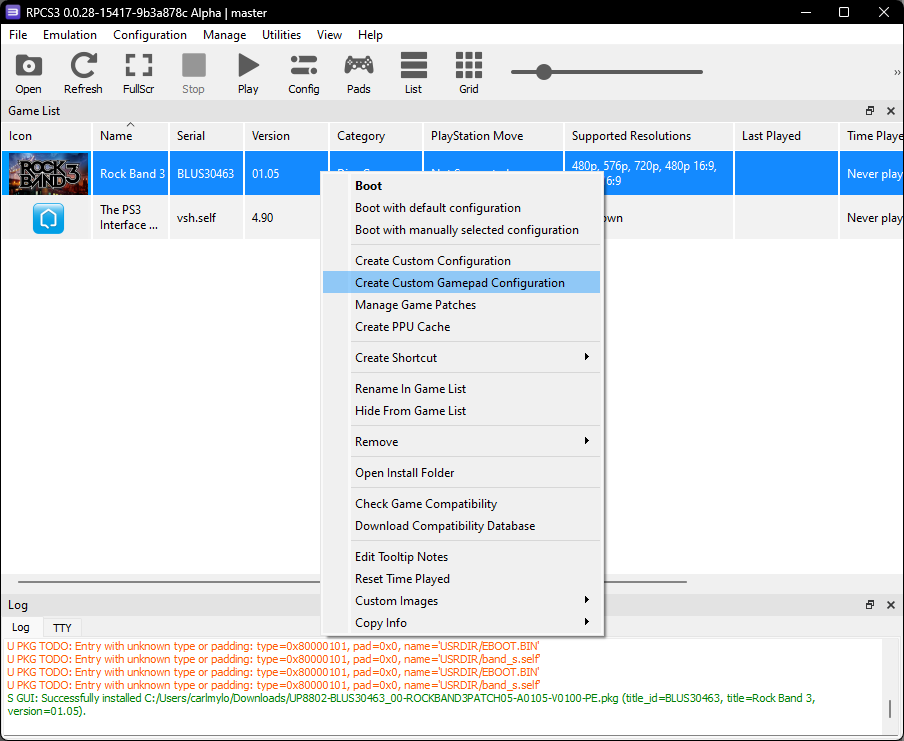Select the Rock Band 3 game icon

click(48, 174)
